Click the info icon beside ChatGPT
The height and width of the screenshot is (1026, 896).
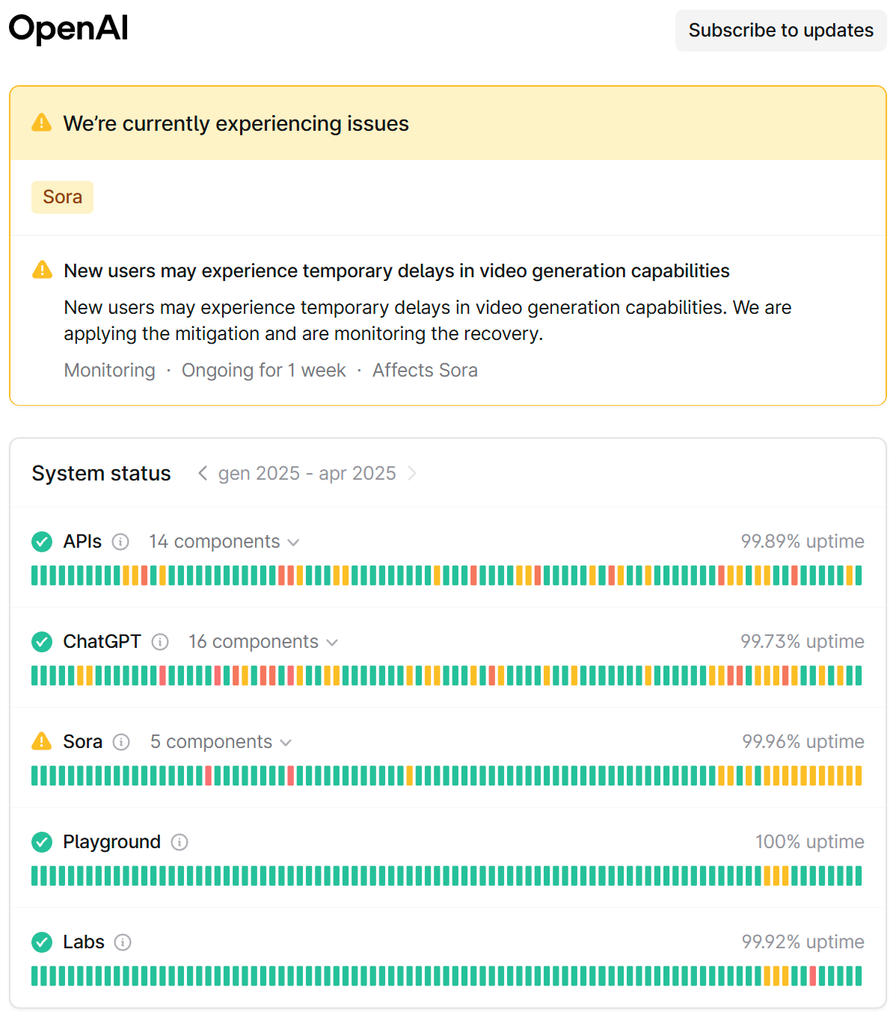[x=160, y=642]
